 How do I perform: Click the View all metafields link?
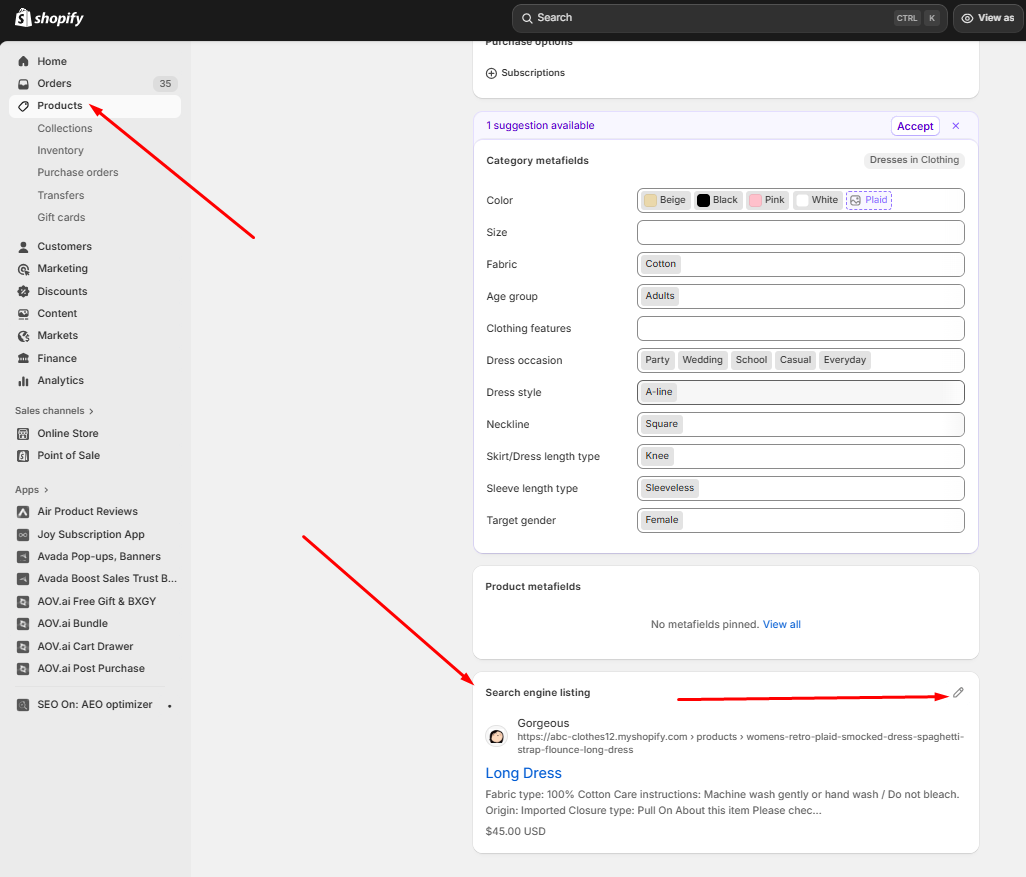click(x=781, y=624)
